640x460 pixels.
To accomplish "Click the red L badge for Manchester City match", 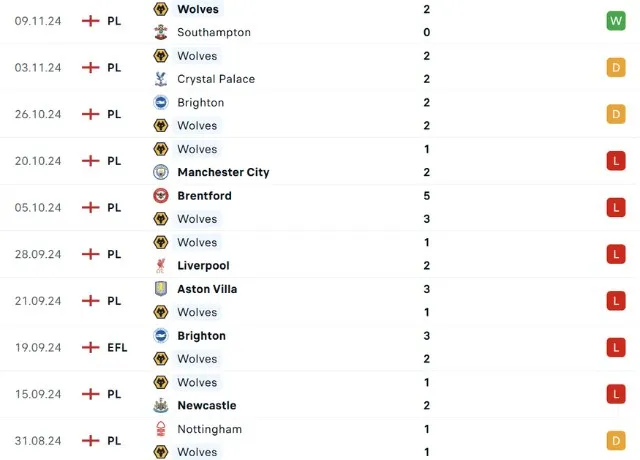I will pyautogui.click(x=615, y=161).
